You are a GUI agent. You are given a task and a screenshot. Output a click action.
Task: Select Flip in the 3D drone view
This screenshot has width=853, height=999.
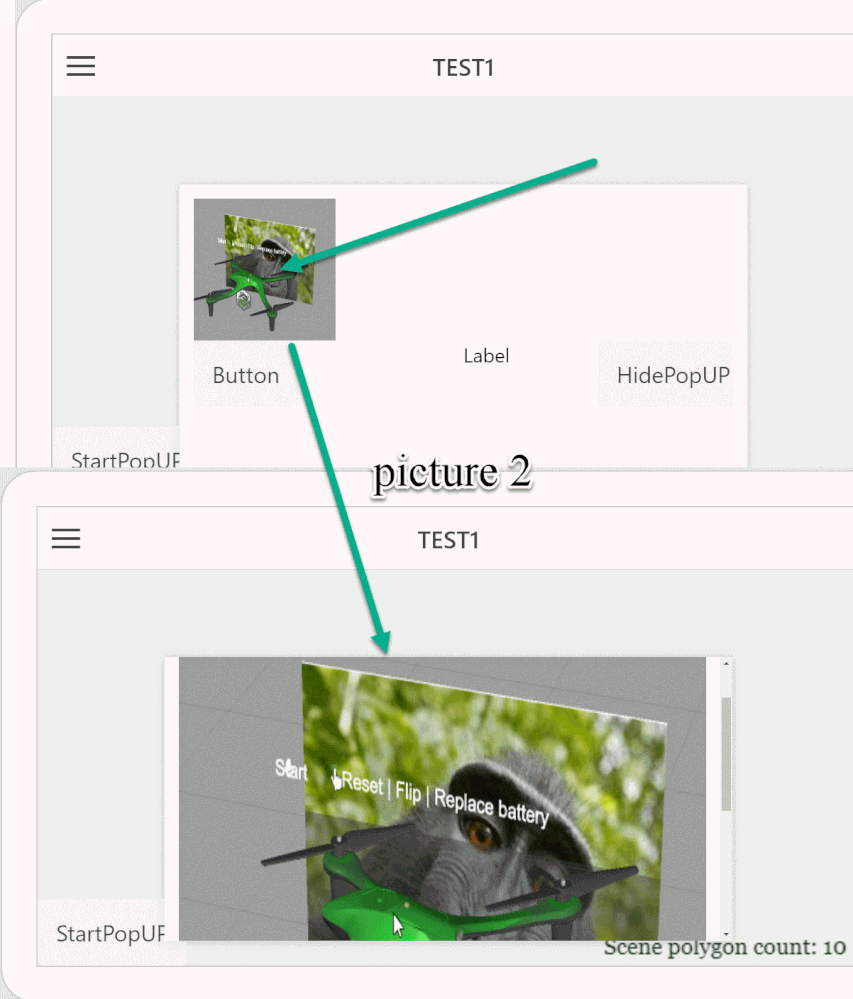pyautogui.click(x=408, y=792)
